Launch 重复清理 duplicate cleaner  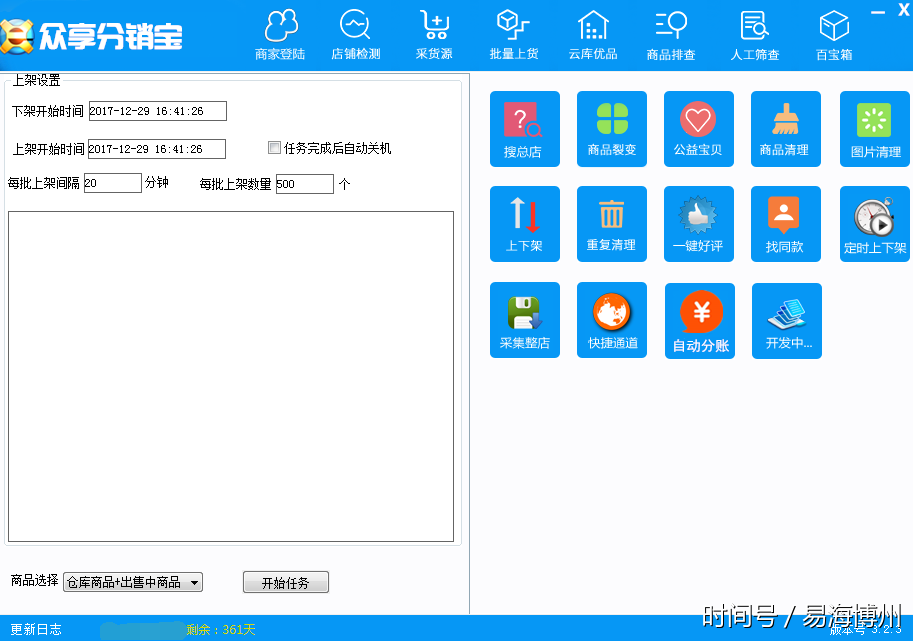611,224
